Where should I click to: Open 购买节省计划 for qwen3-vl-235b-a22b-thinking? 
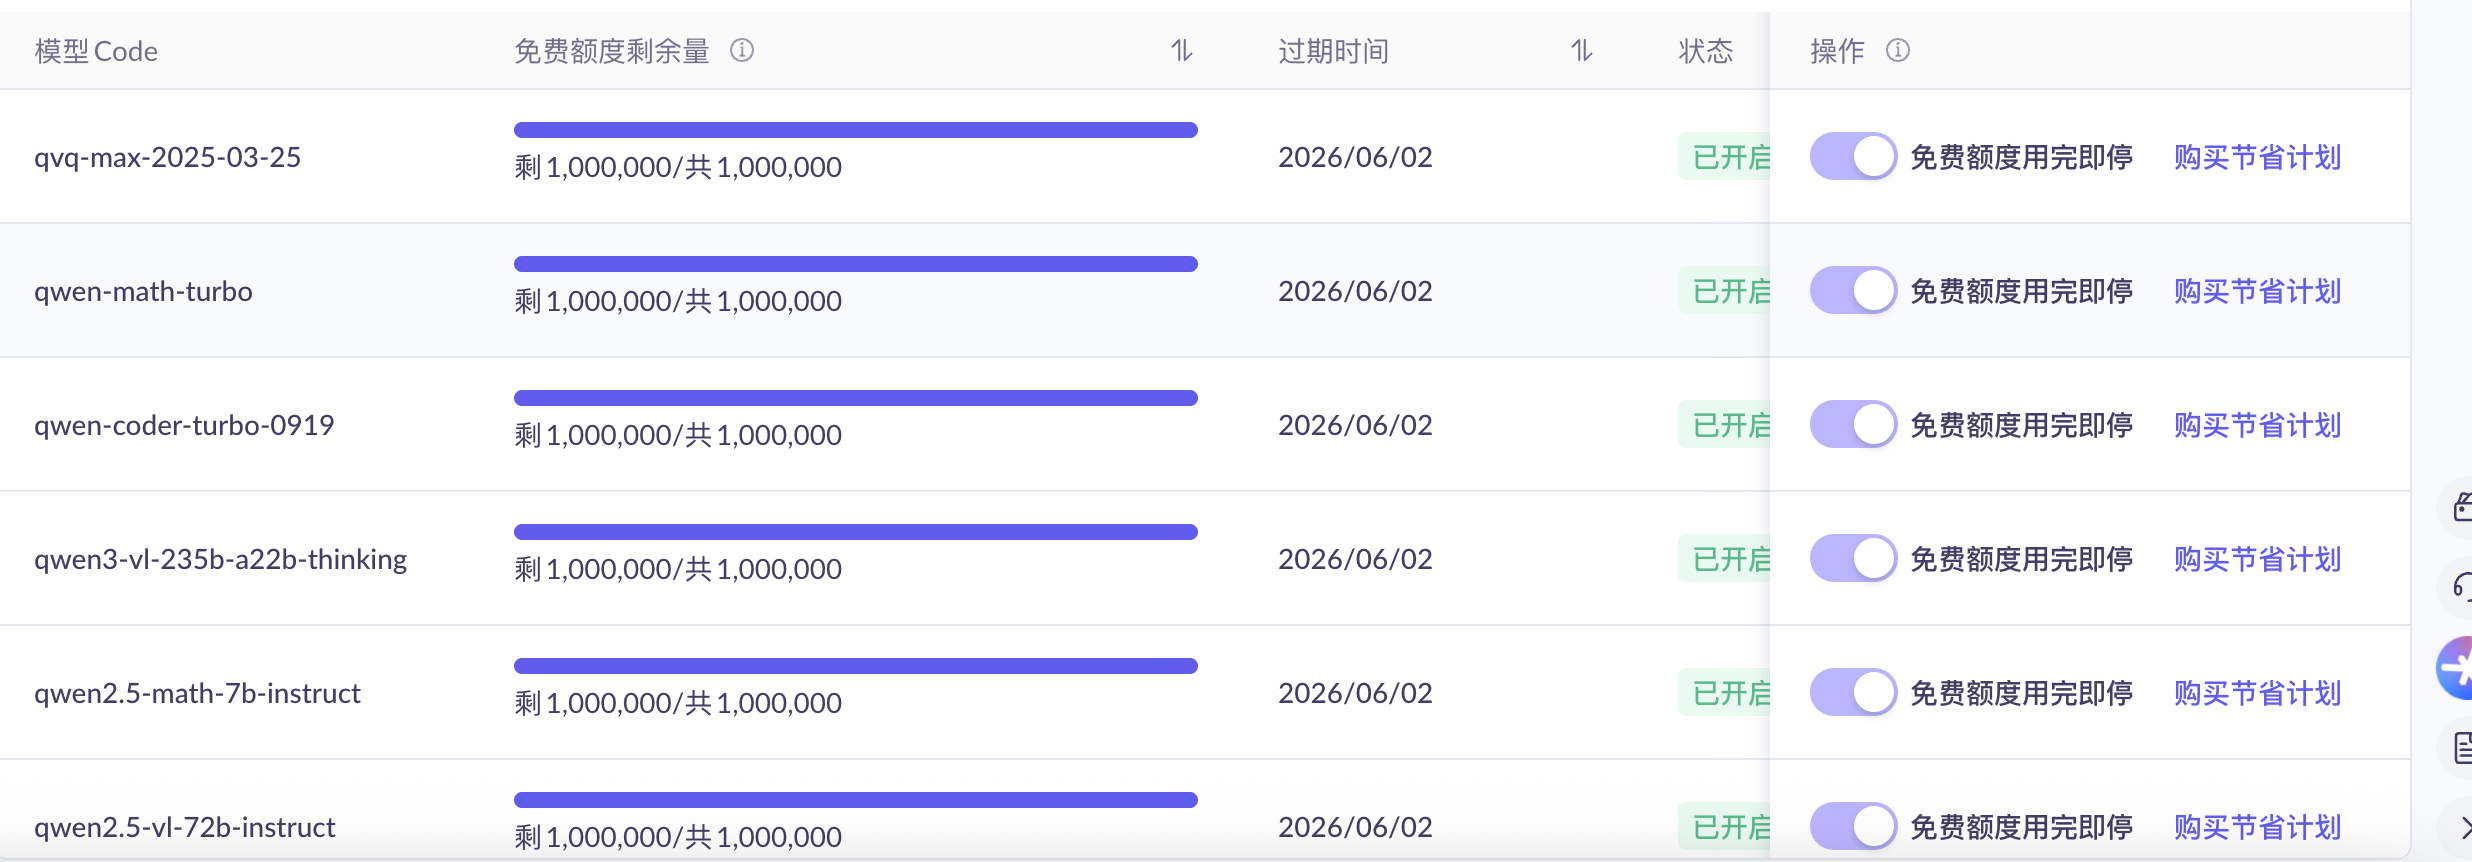coord(2257,559)
